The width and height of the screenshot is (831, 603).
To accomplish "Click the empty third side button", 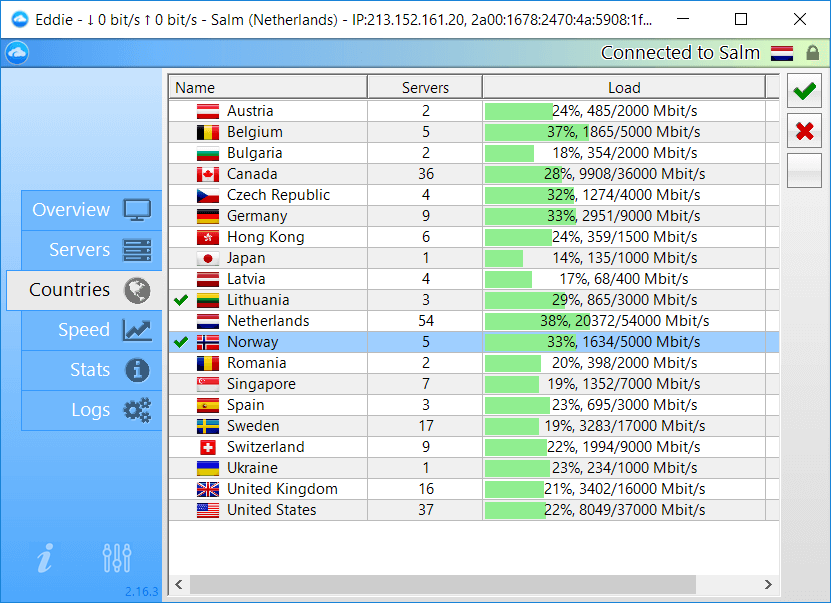I will [x=804, y=171].
